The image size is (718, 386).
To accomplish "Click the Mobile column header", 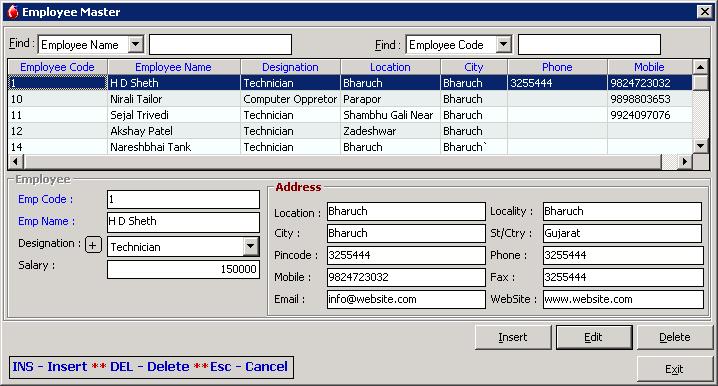I will pyautogui.click(x=649, y=67).
